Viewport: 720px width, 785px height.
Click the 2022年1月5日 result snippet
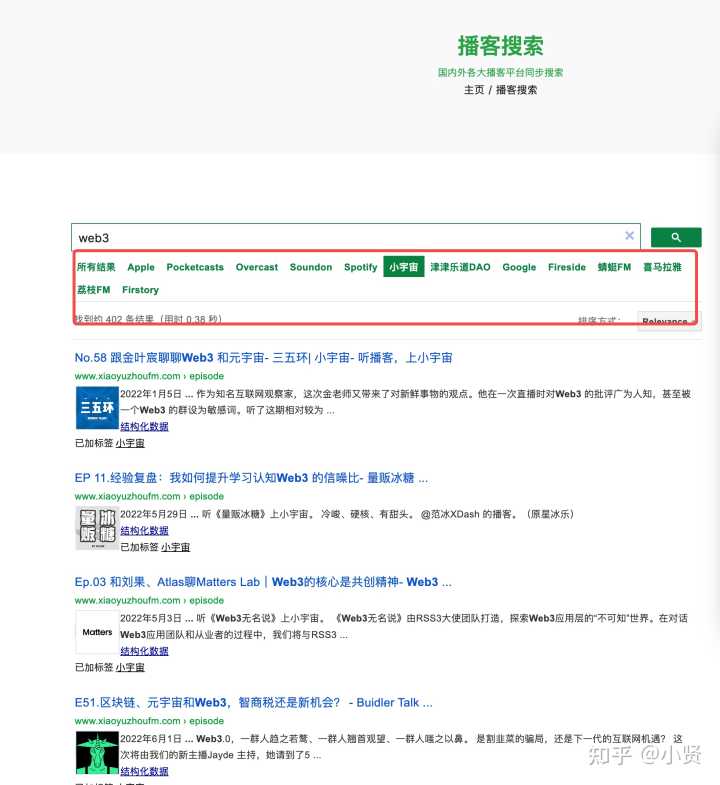(x=405, y=402)
